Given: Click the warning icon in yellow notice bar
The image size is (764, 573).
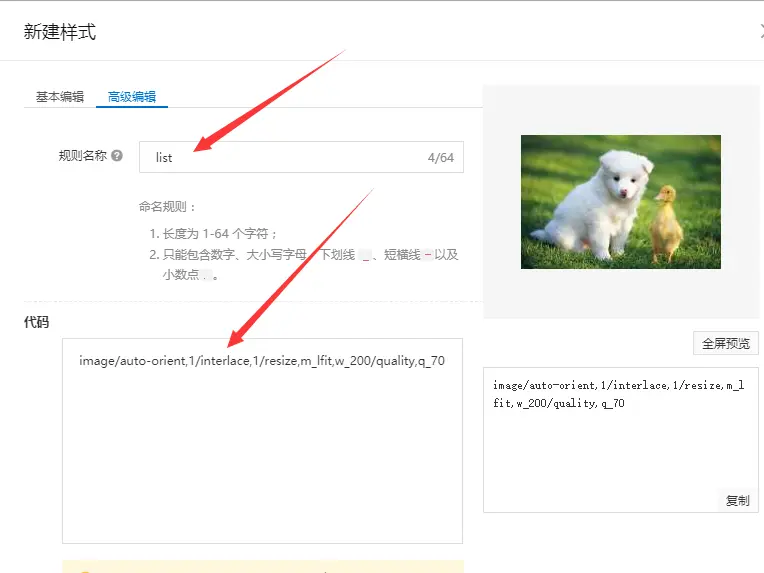Looking at the screenshot, I should (84, 570).
